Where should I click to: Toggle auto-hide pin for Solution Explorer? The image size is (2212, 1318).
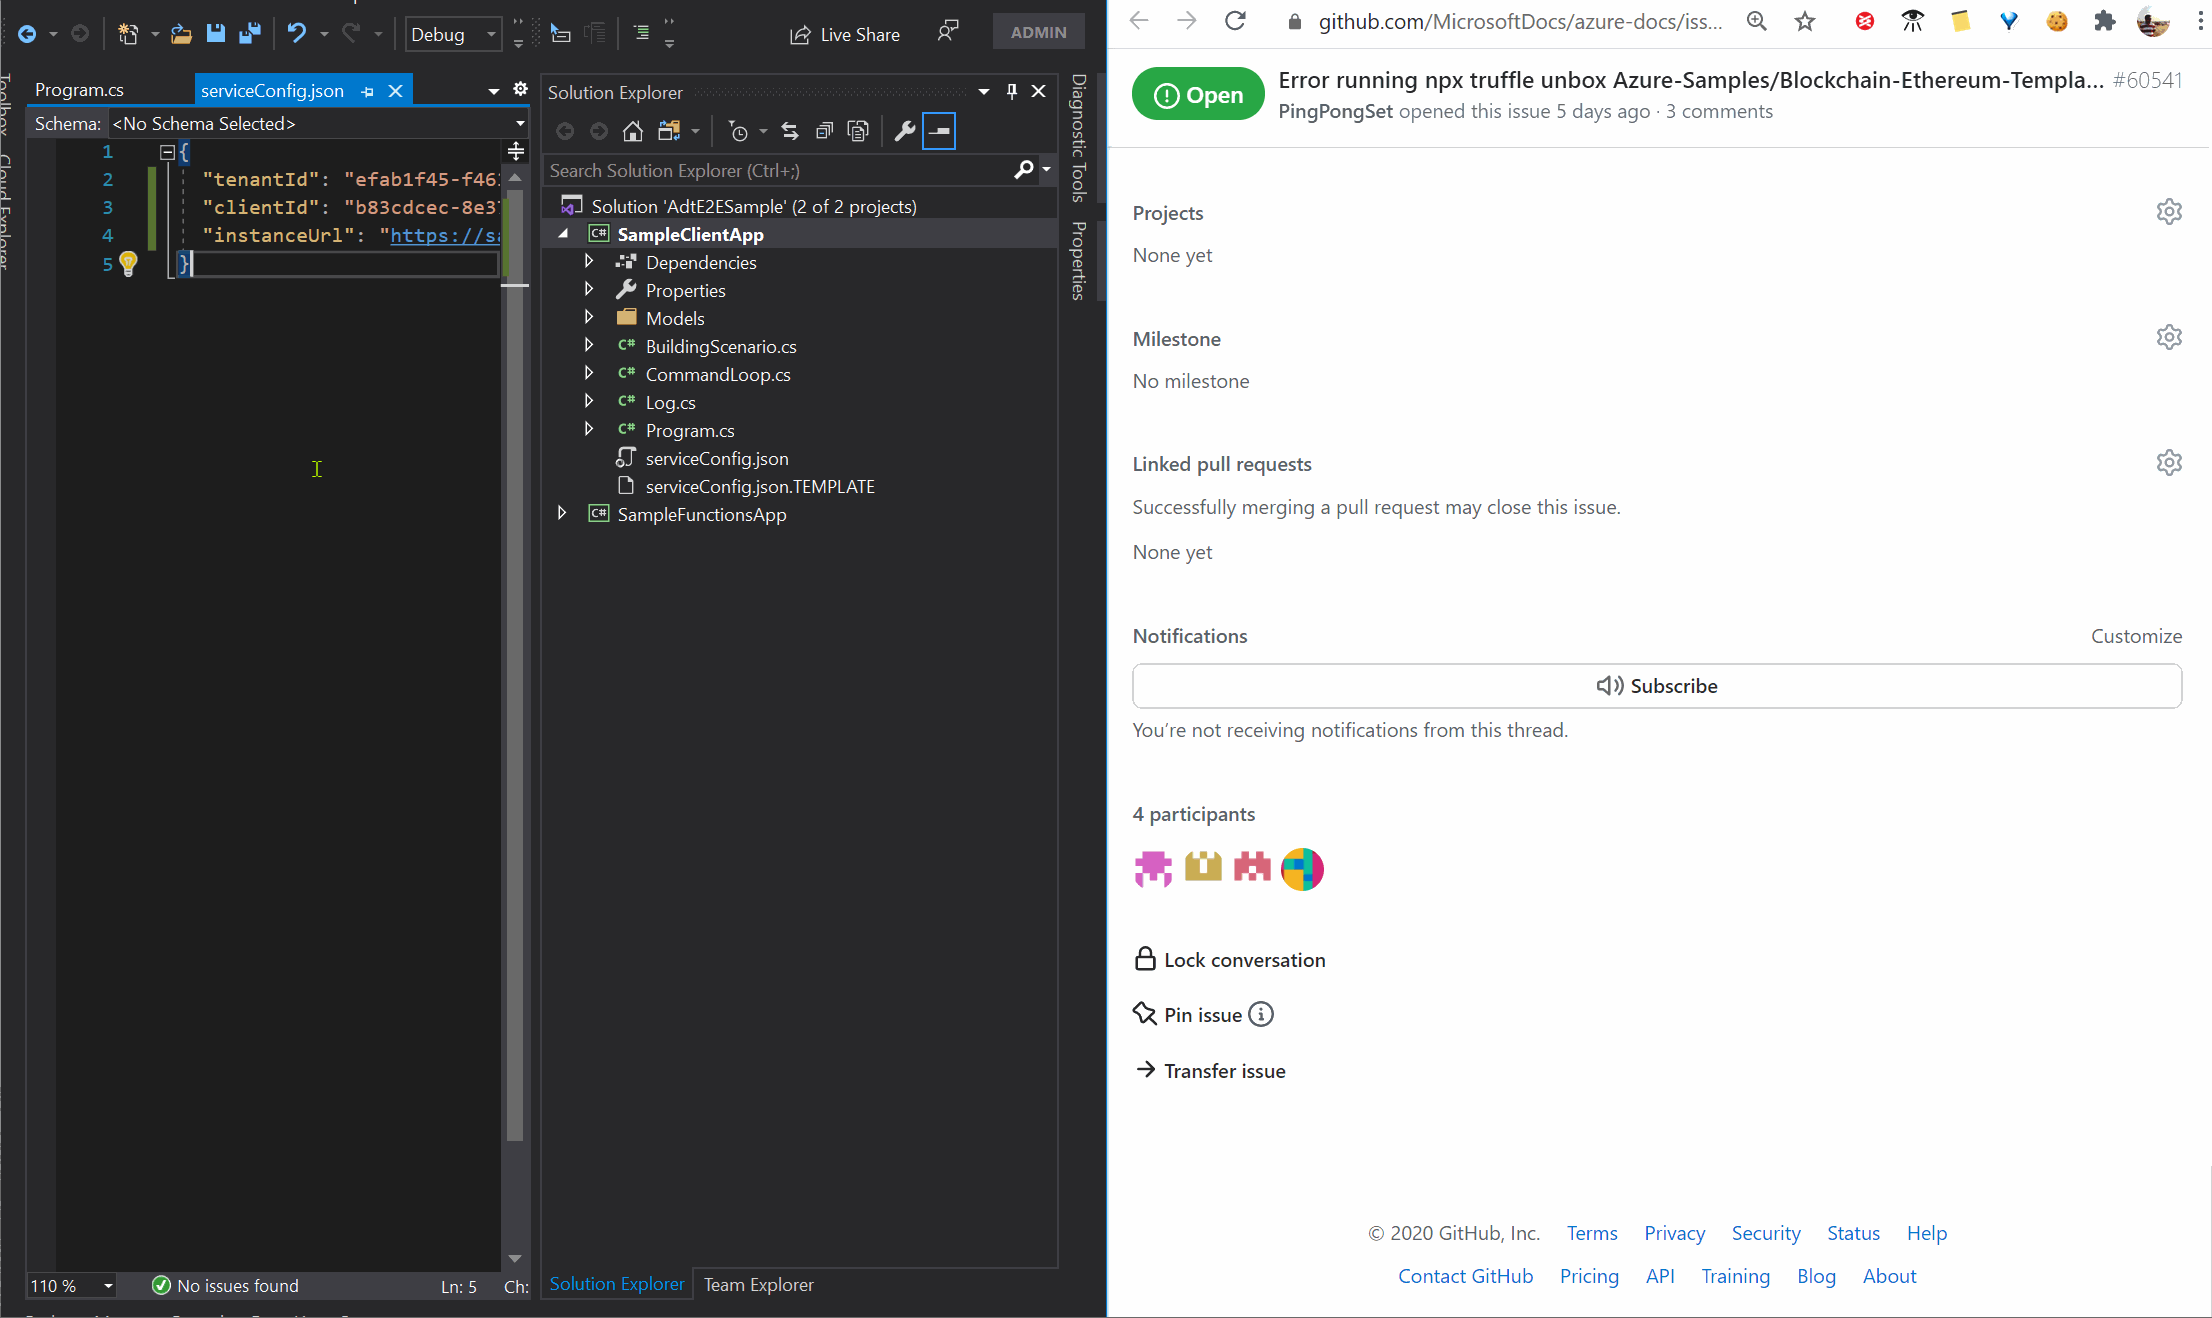coord(1012,91)
